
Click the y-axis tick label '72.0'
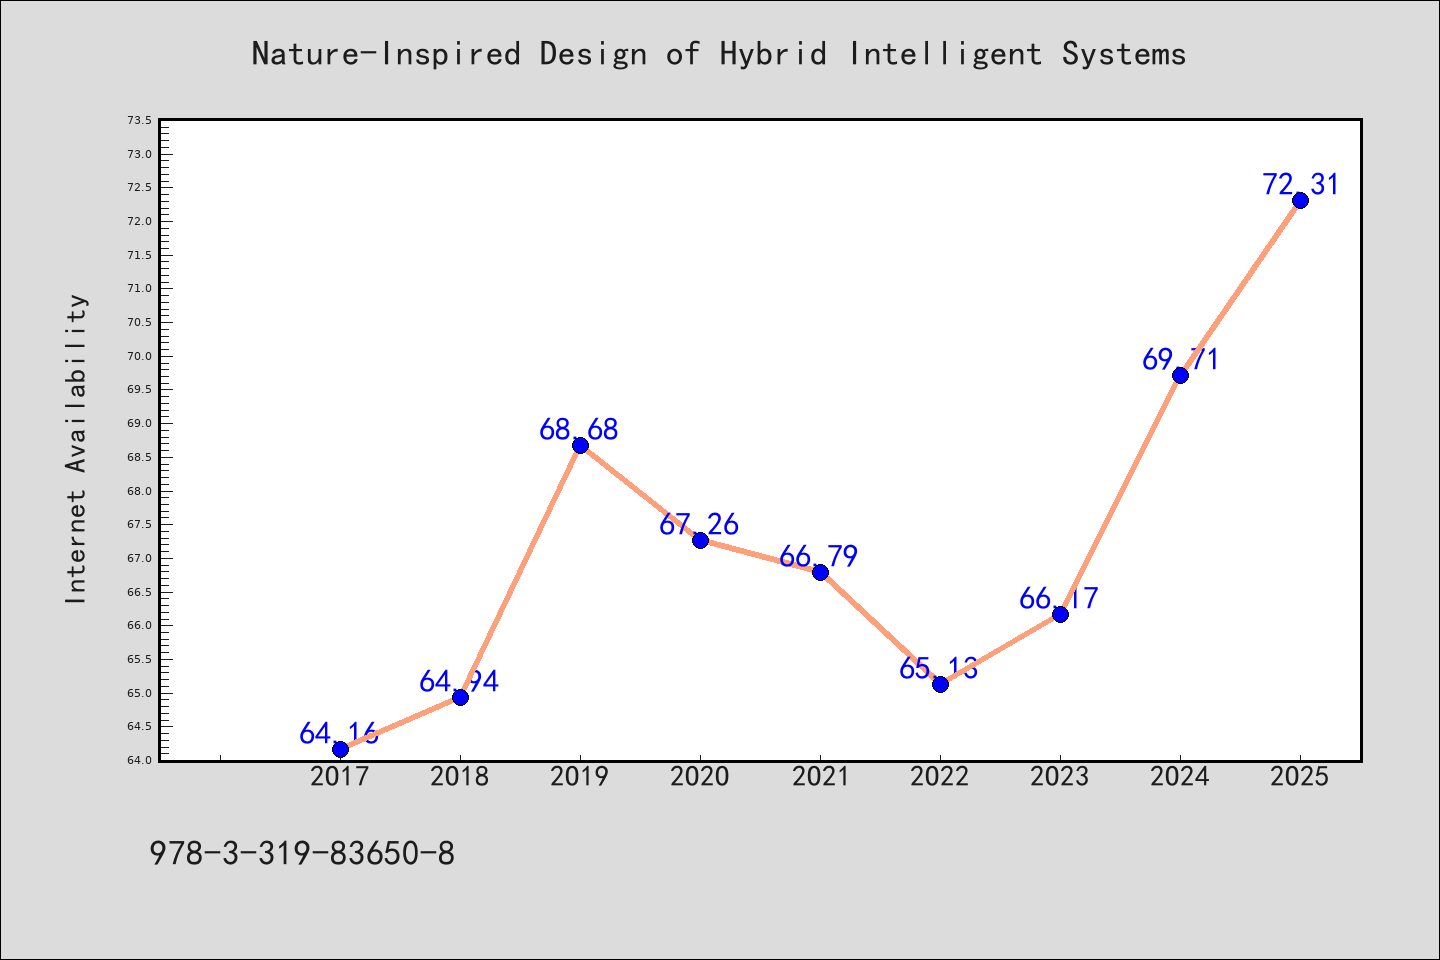(x=140, y=221)
